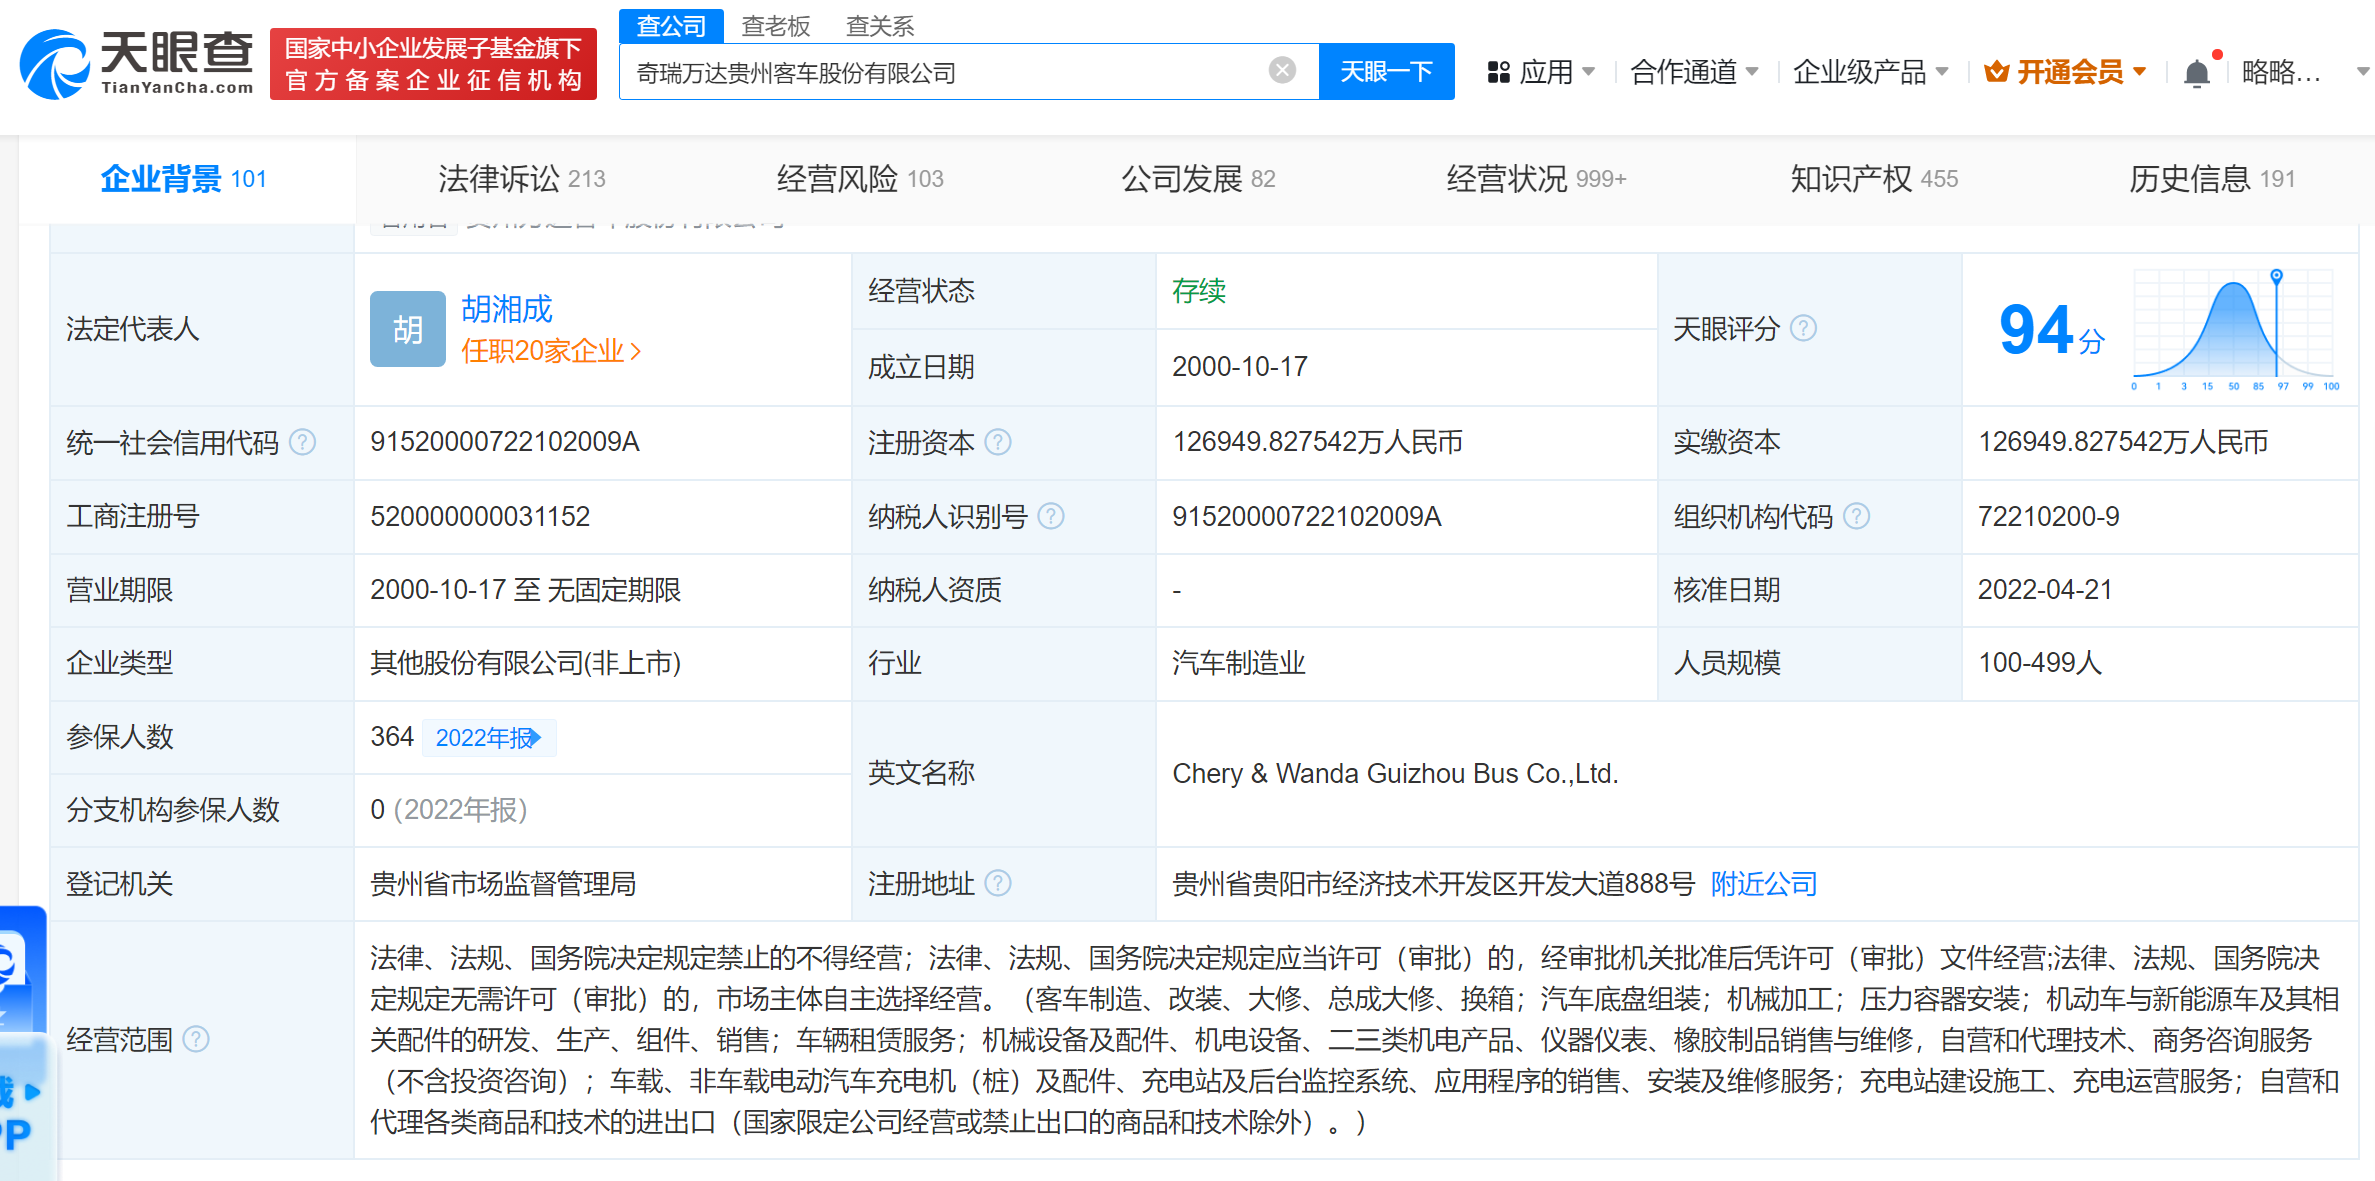Click the 存续 status text
The width and height of the screenshot is (2375, 1181).
(1199, 291)
